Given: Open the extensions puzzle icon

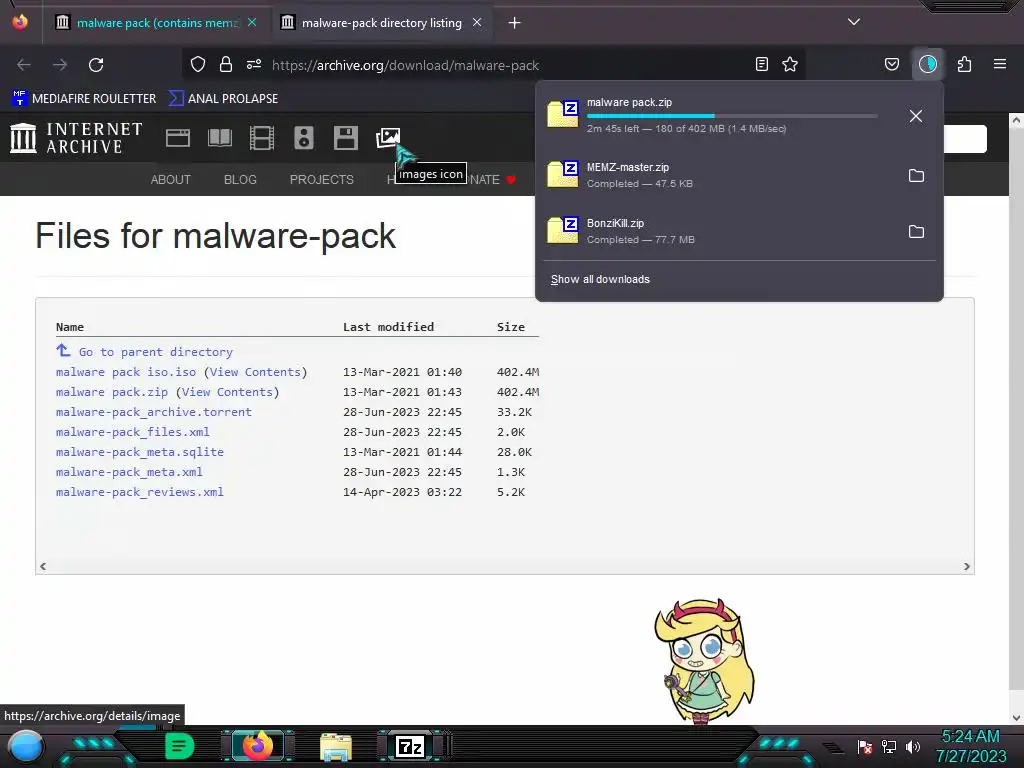Looking at the screenshot, I should pyautogui.click(x=964, y=64).
